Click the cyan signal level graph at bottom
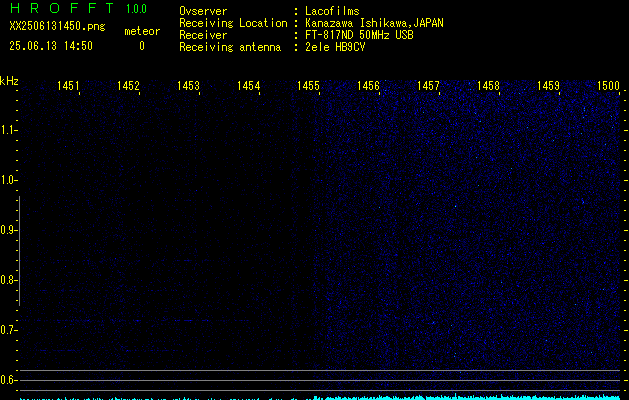The width and height of the screenshot is (629, 400). pyautogui.click(x=320, y=397)
